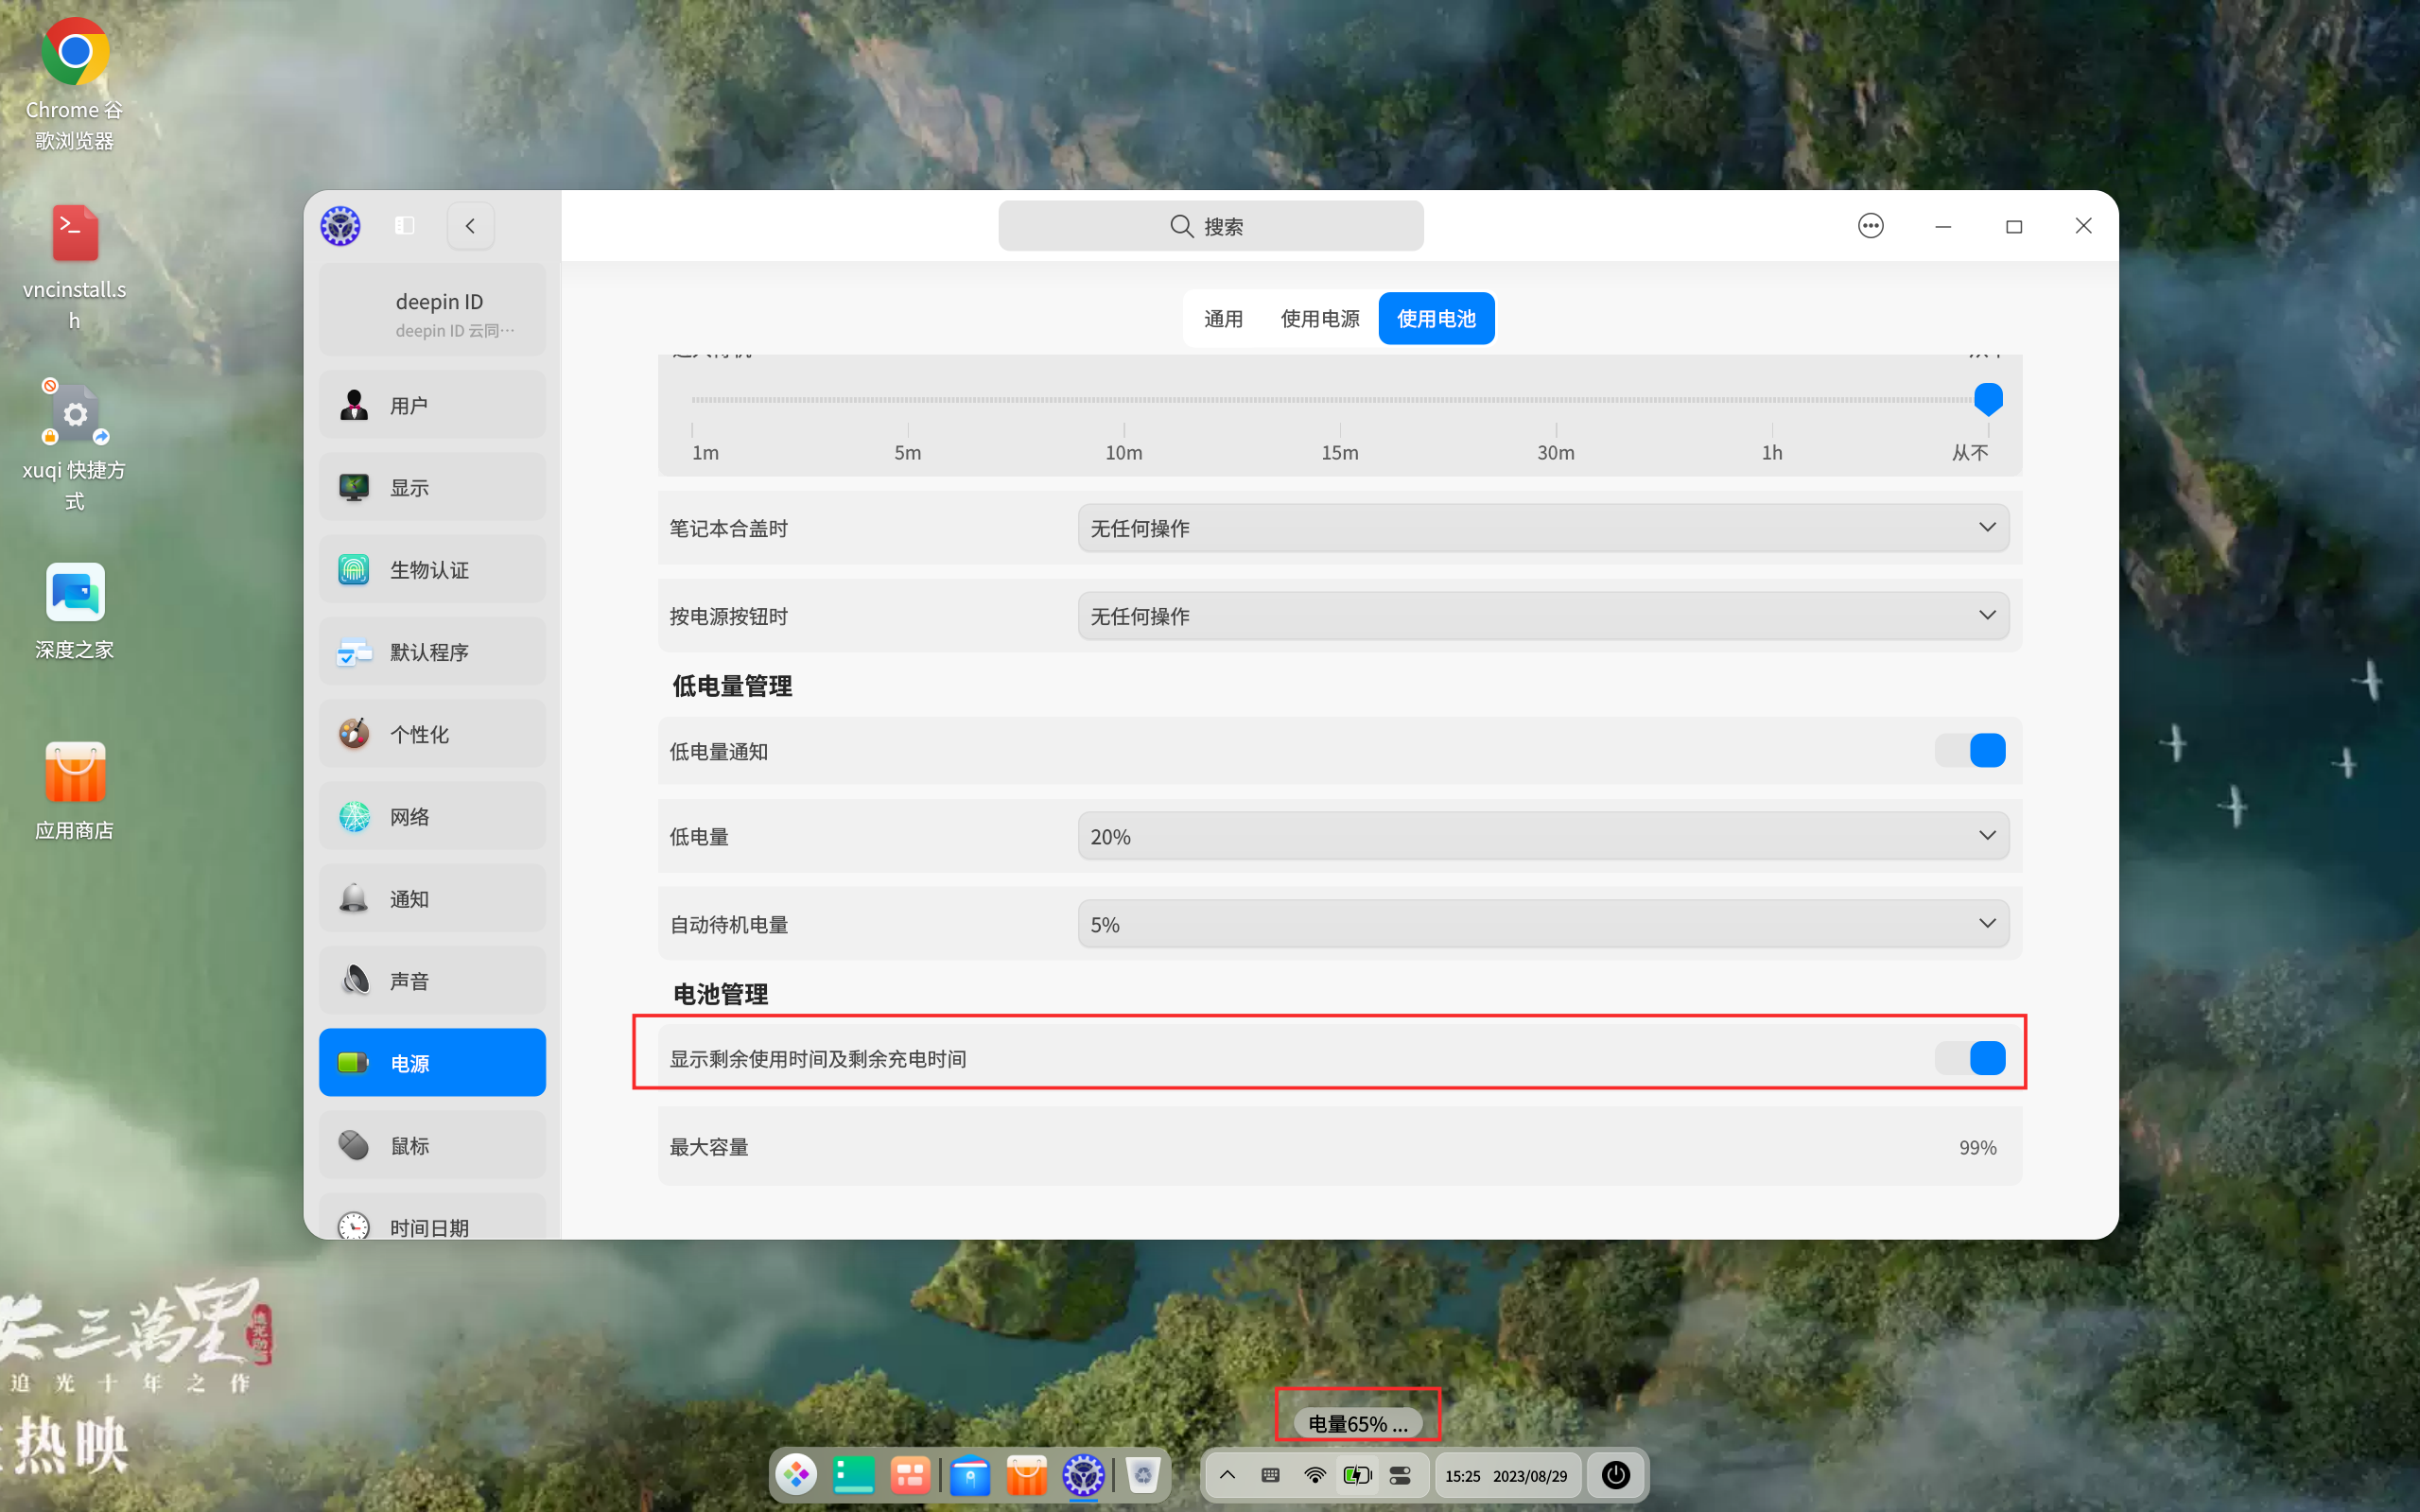
Task: Open the more options menu in title bar
Action: tap(1869, 225)
